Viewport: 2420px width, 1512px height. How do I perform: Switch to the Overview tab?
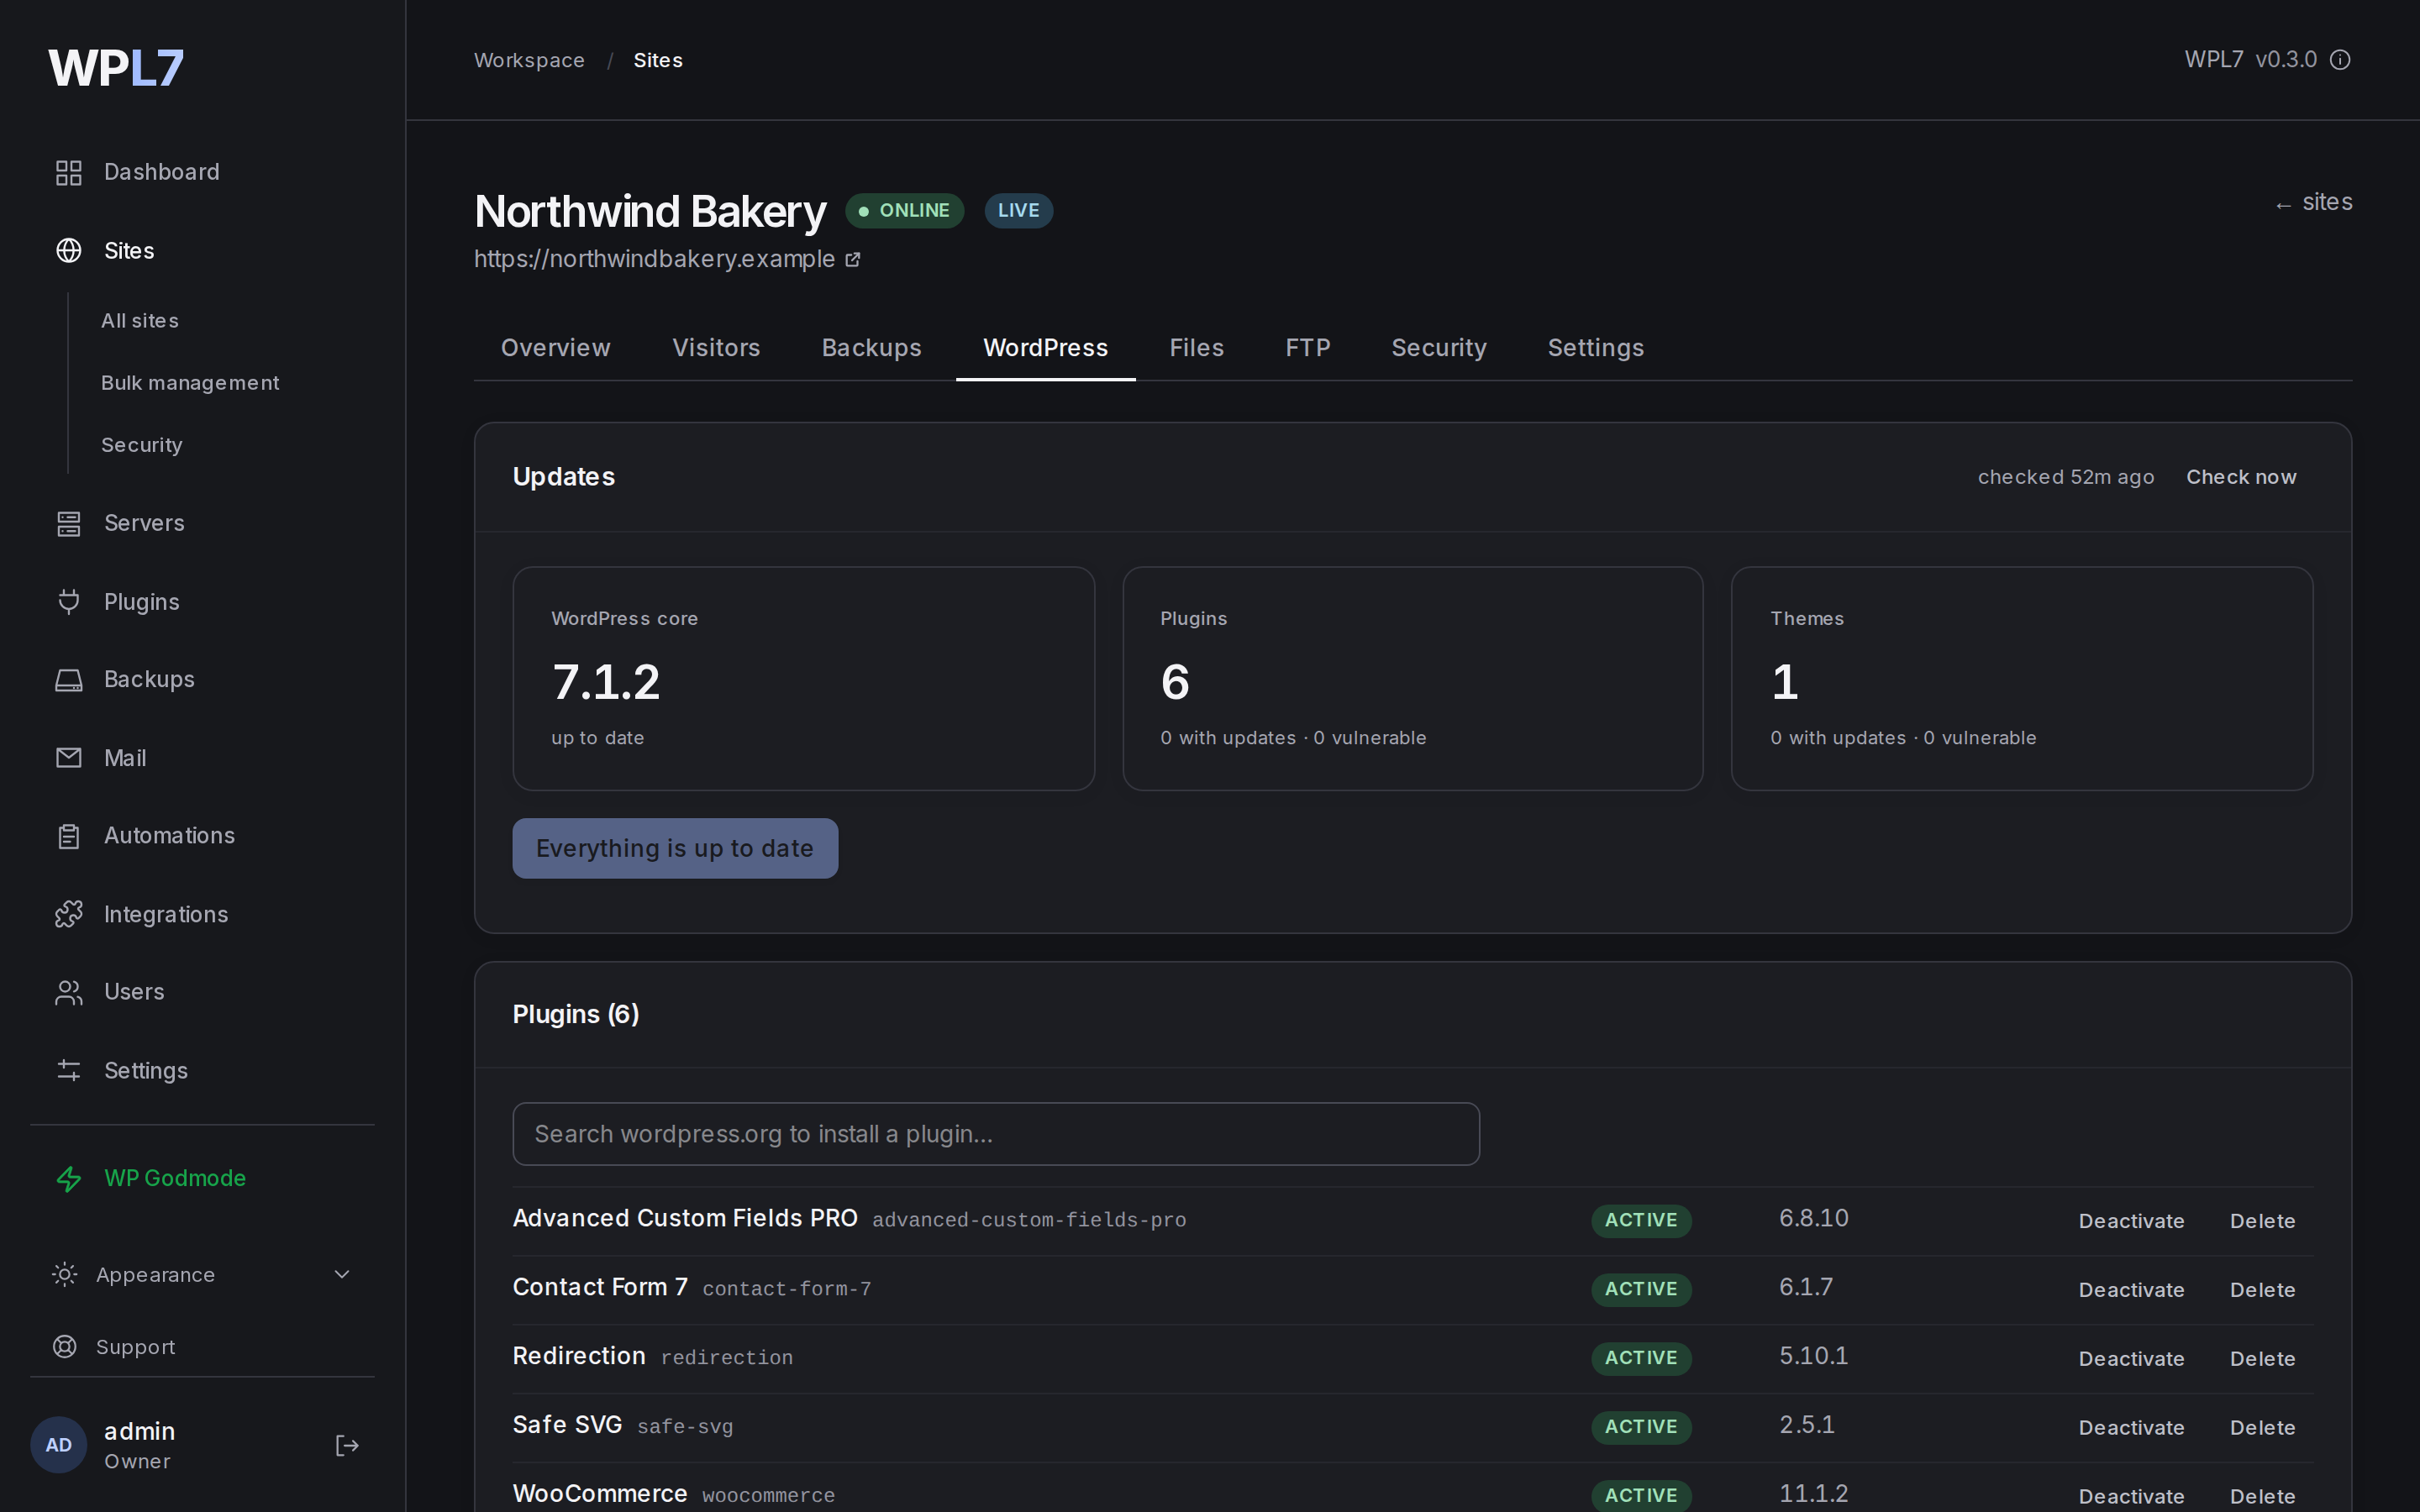tap(555, 348)
